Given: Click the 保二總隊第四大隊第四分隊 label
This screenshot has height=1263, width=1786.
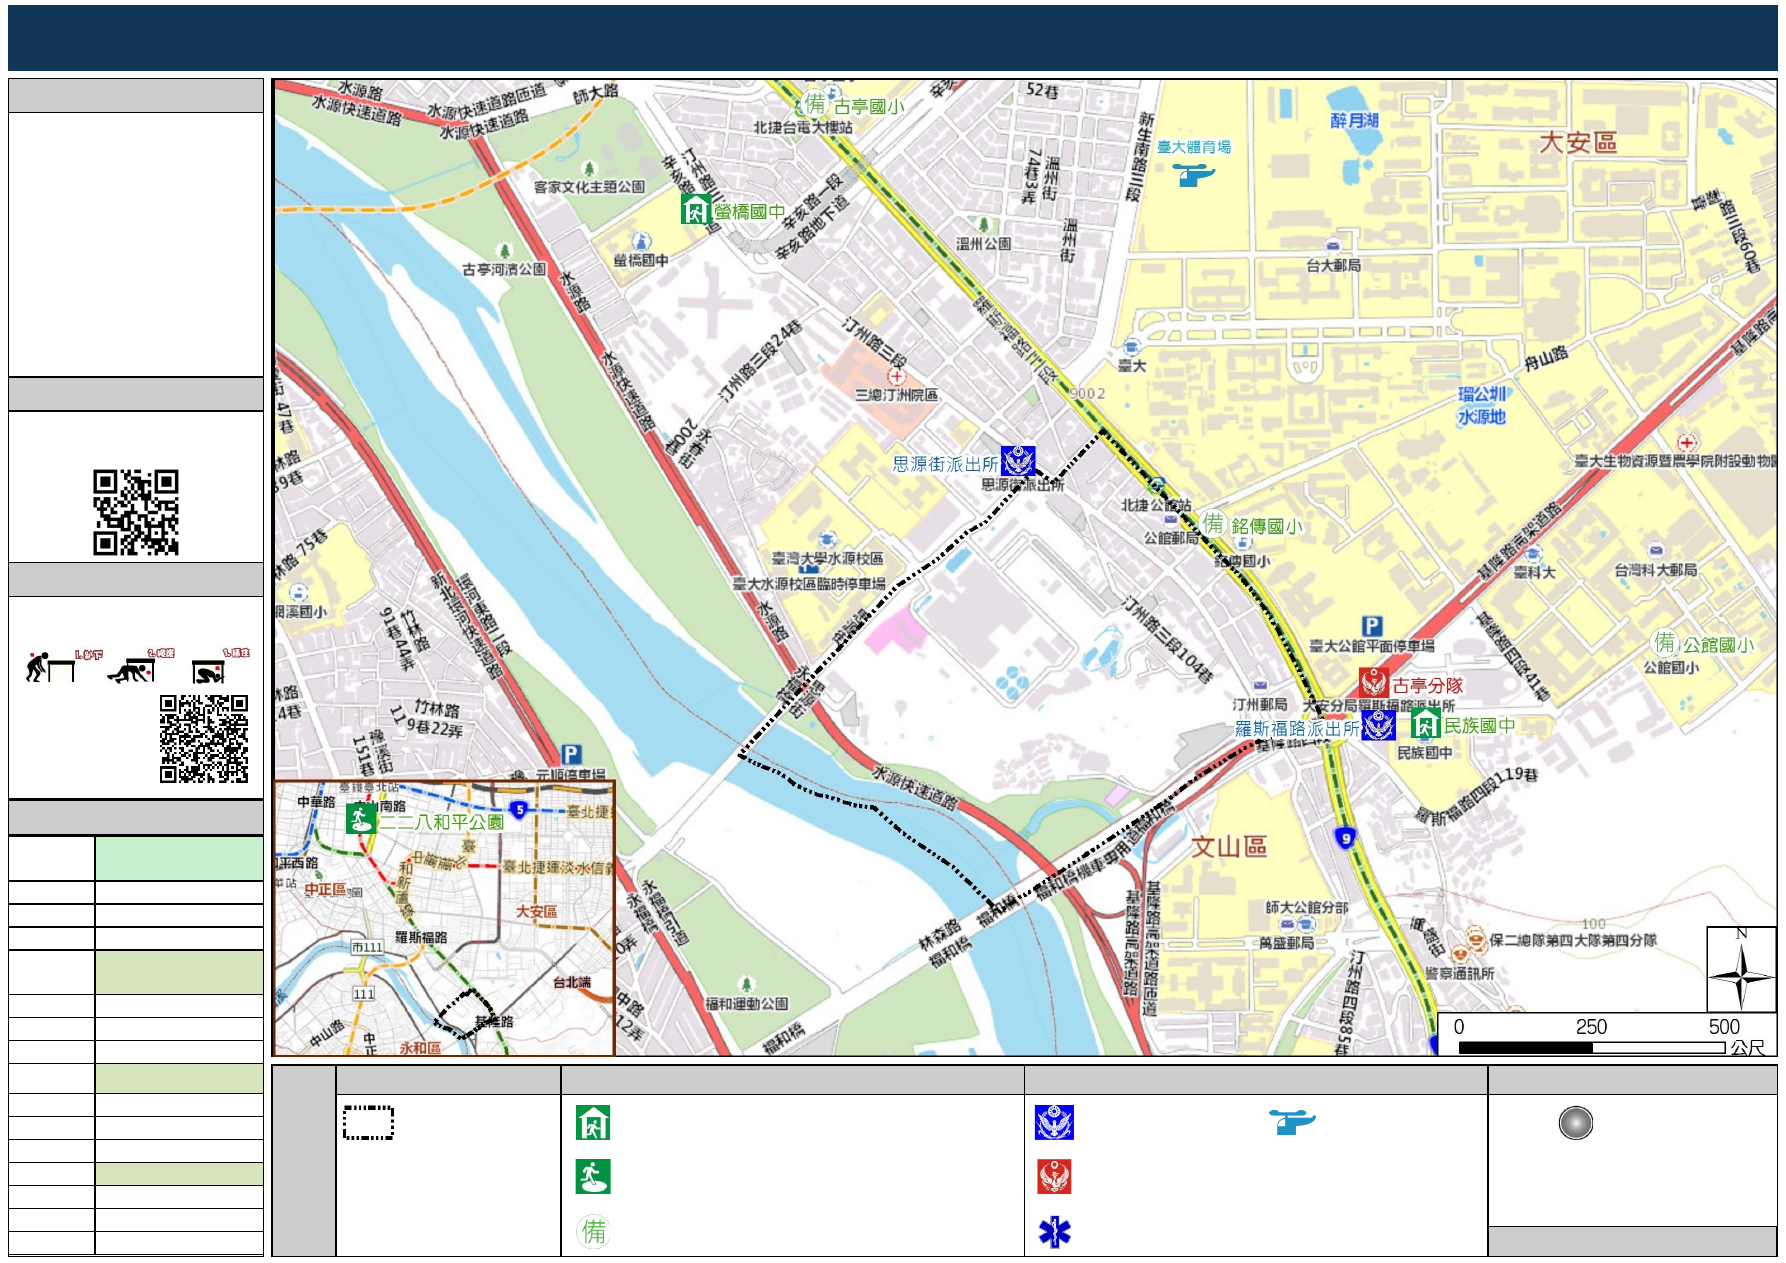Looking at the screenshot, I should click(x=1573, y=940).
